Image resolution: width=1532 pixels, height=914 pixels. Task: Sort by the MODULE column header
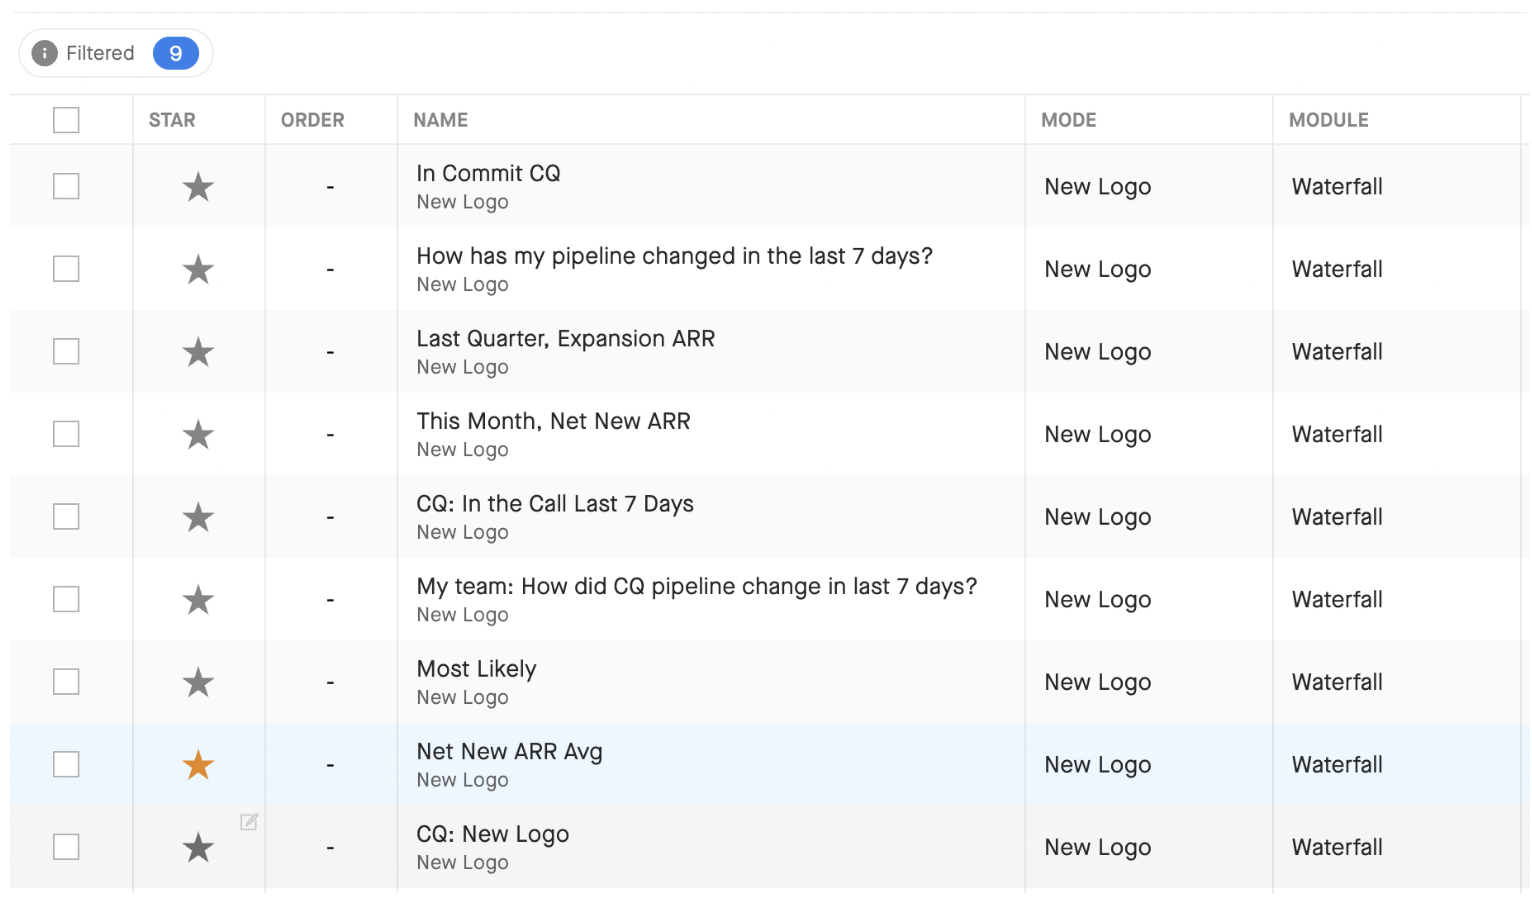[x=1328, y=120]
